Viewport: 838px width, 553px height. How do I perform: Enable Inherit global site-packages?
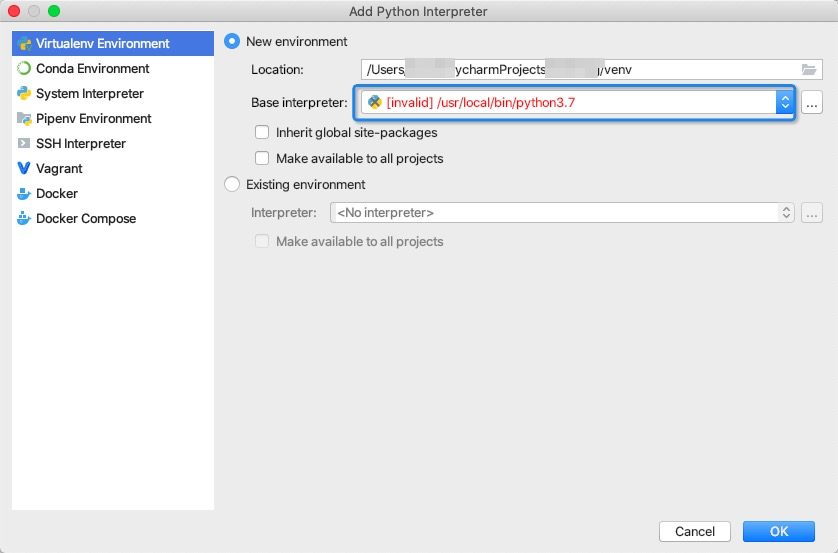pos(263,133)
